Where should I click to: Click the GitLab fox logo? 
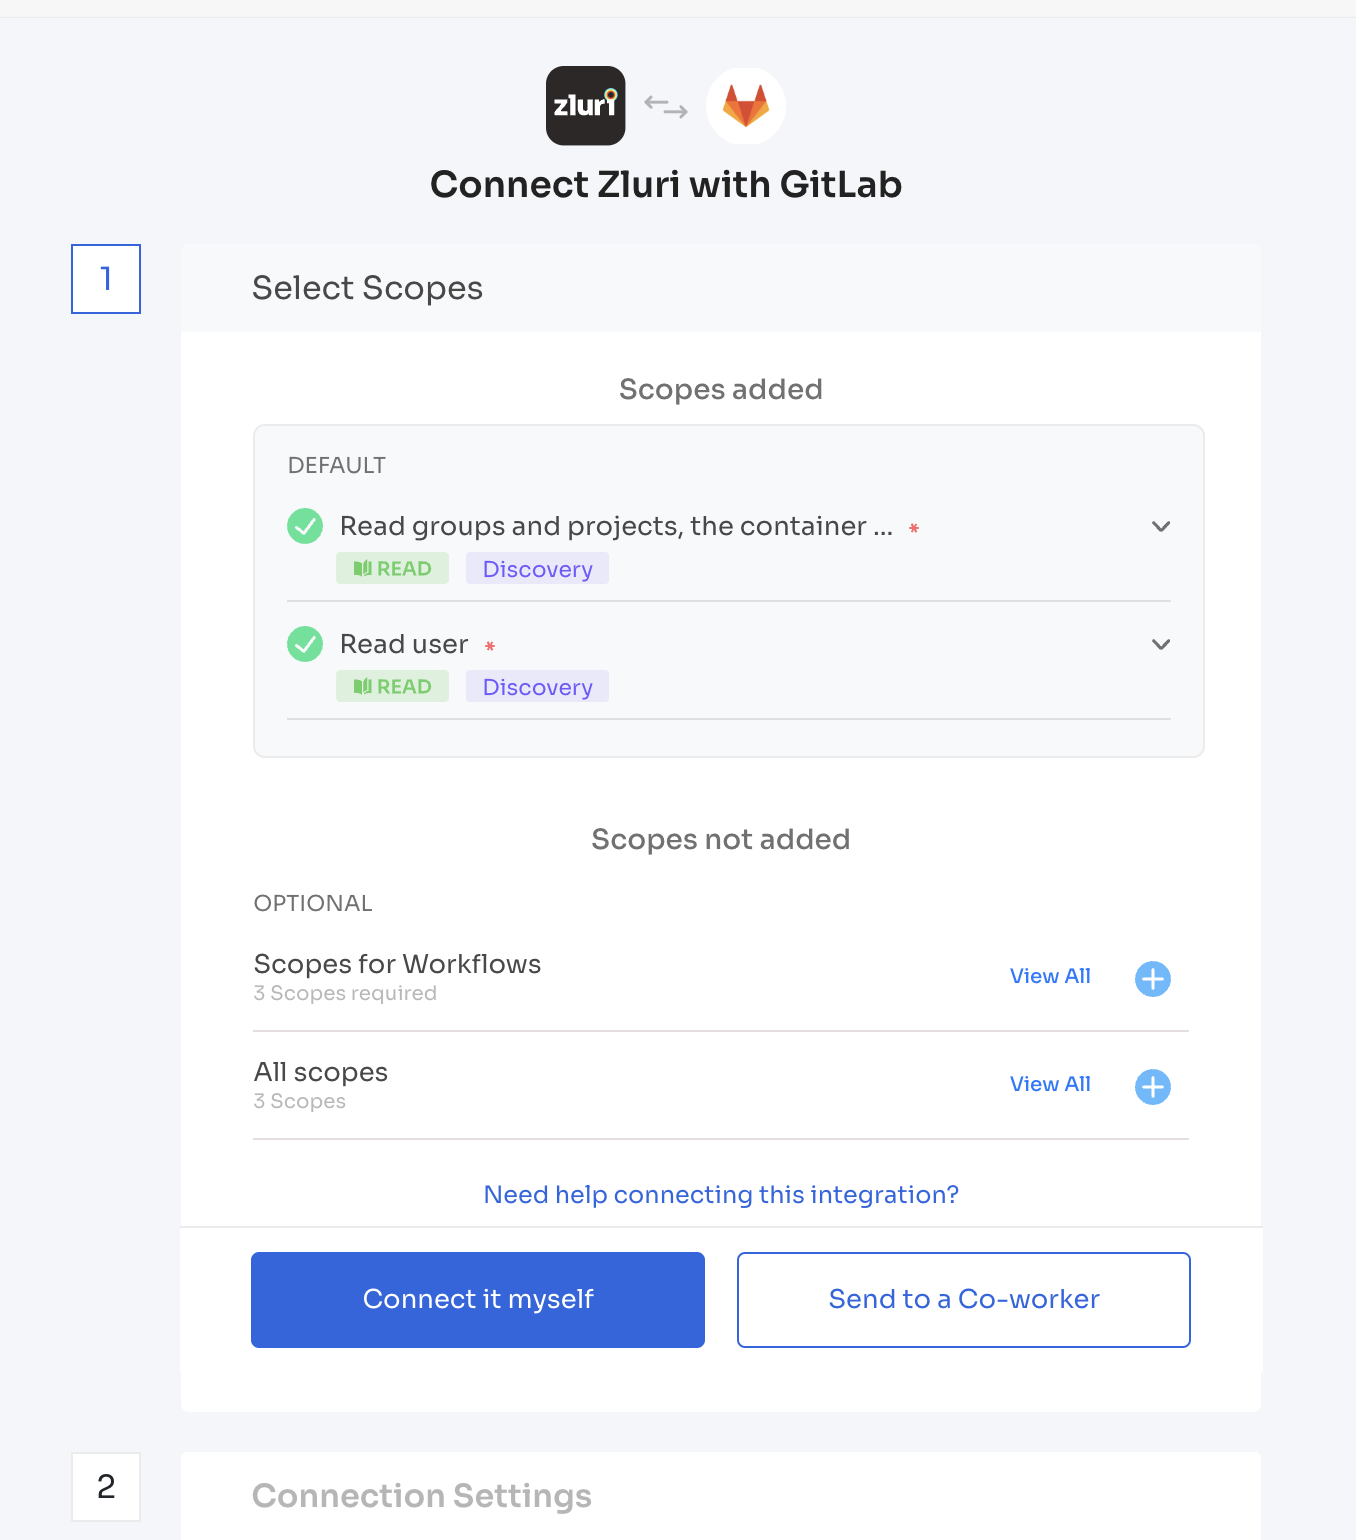[x=746, y=105]
